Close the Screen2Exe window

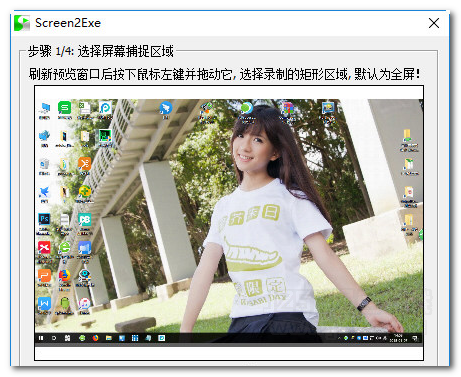pos(434,23)
